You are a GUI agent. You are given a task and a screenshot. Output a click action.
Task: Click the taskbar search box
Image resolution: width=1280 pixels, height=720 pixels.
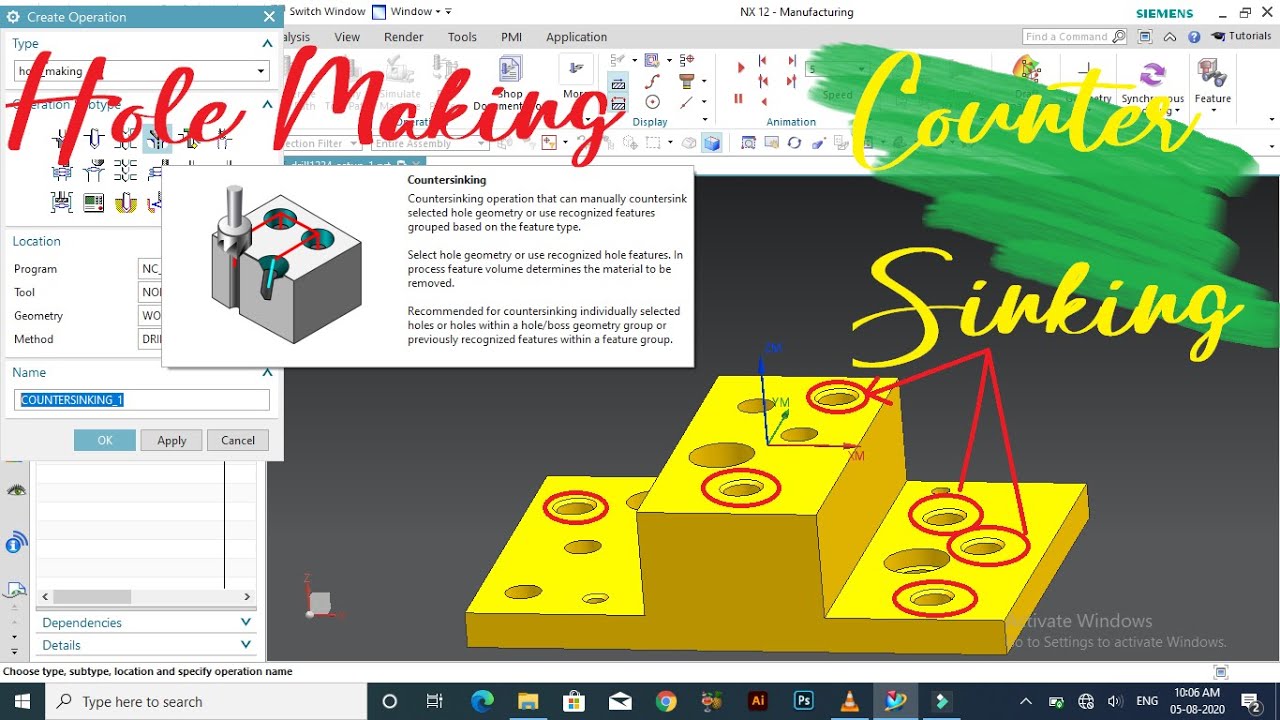coord(207,701)
